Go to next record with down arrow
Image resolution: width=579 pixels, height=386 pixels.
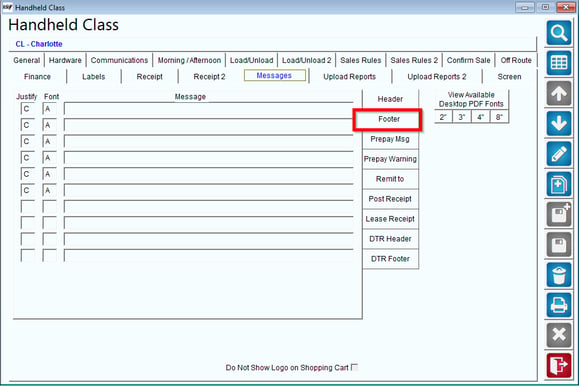559,123
